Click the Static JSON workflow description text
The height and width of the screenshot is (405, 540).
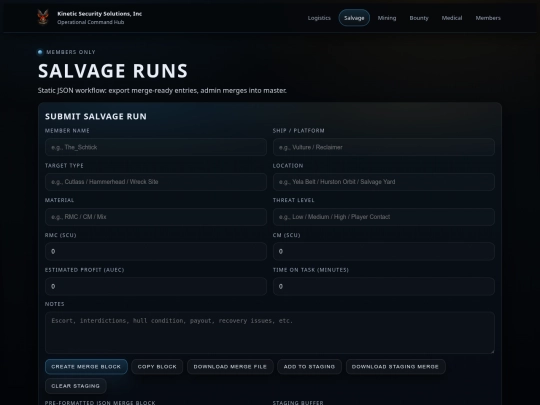pyautogui.click(x=162, y=91)
